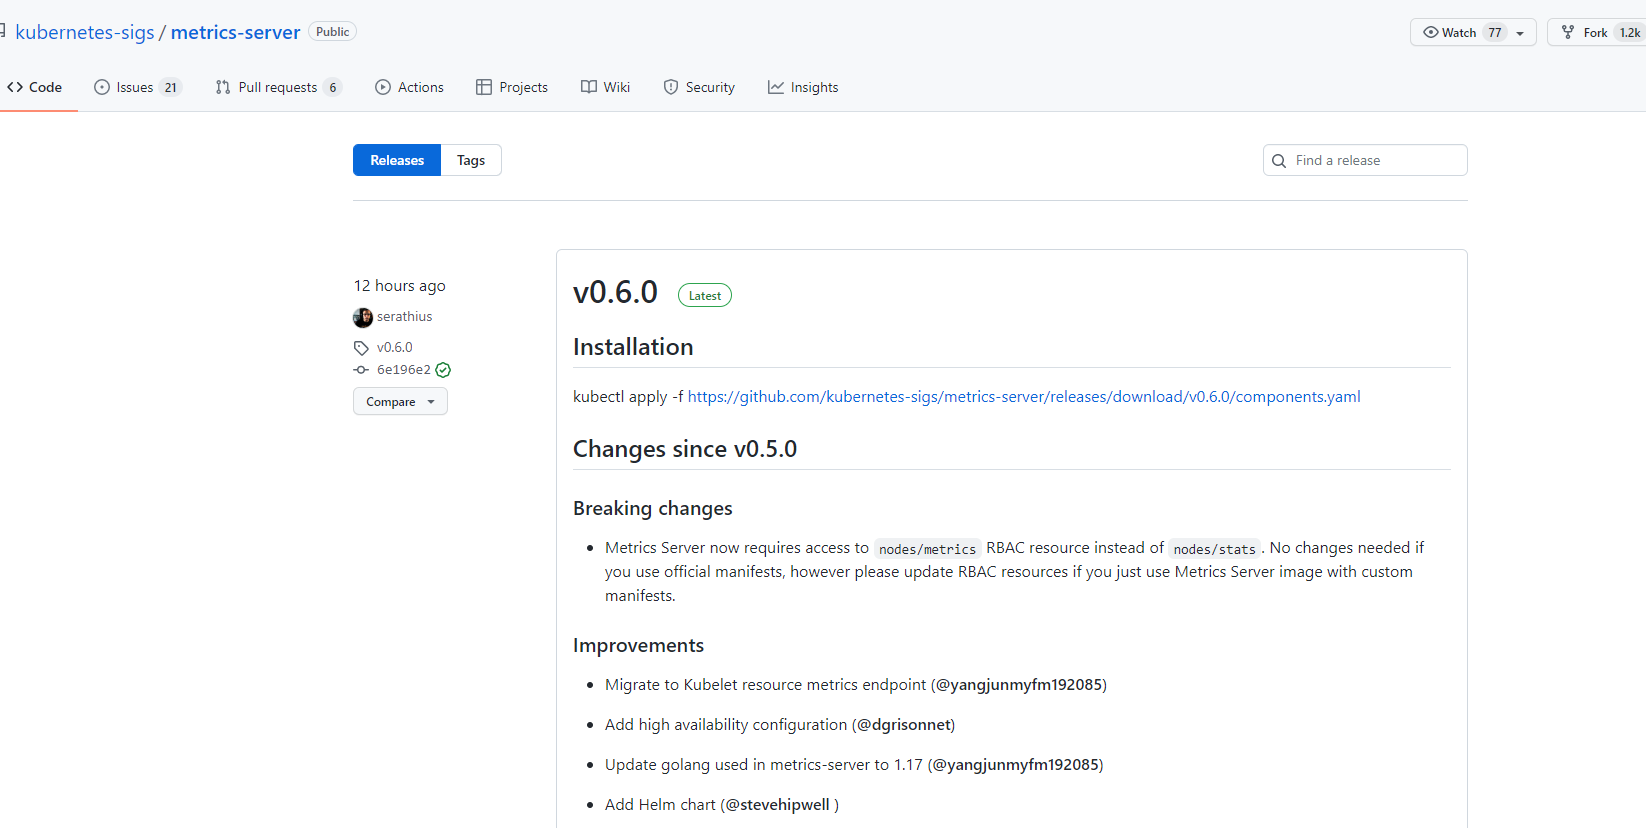This screenshot has width=1646, height=828.
Task: Click the Issues count badge 21
Action: coord(171,87)
